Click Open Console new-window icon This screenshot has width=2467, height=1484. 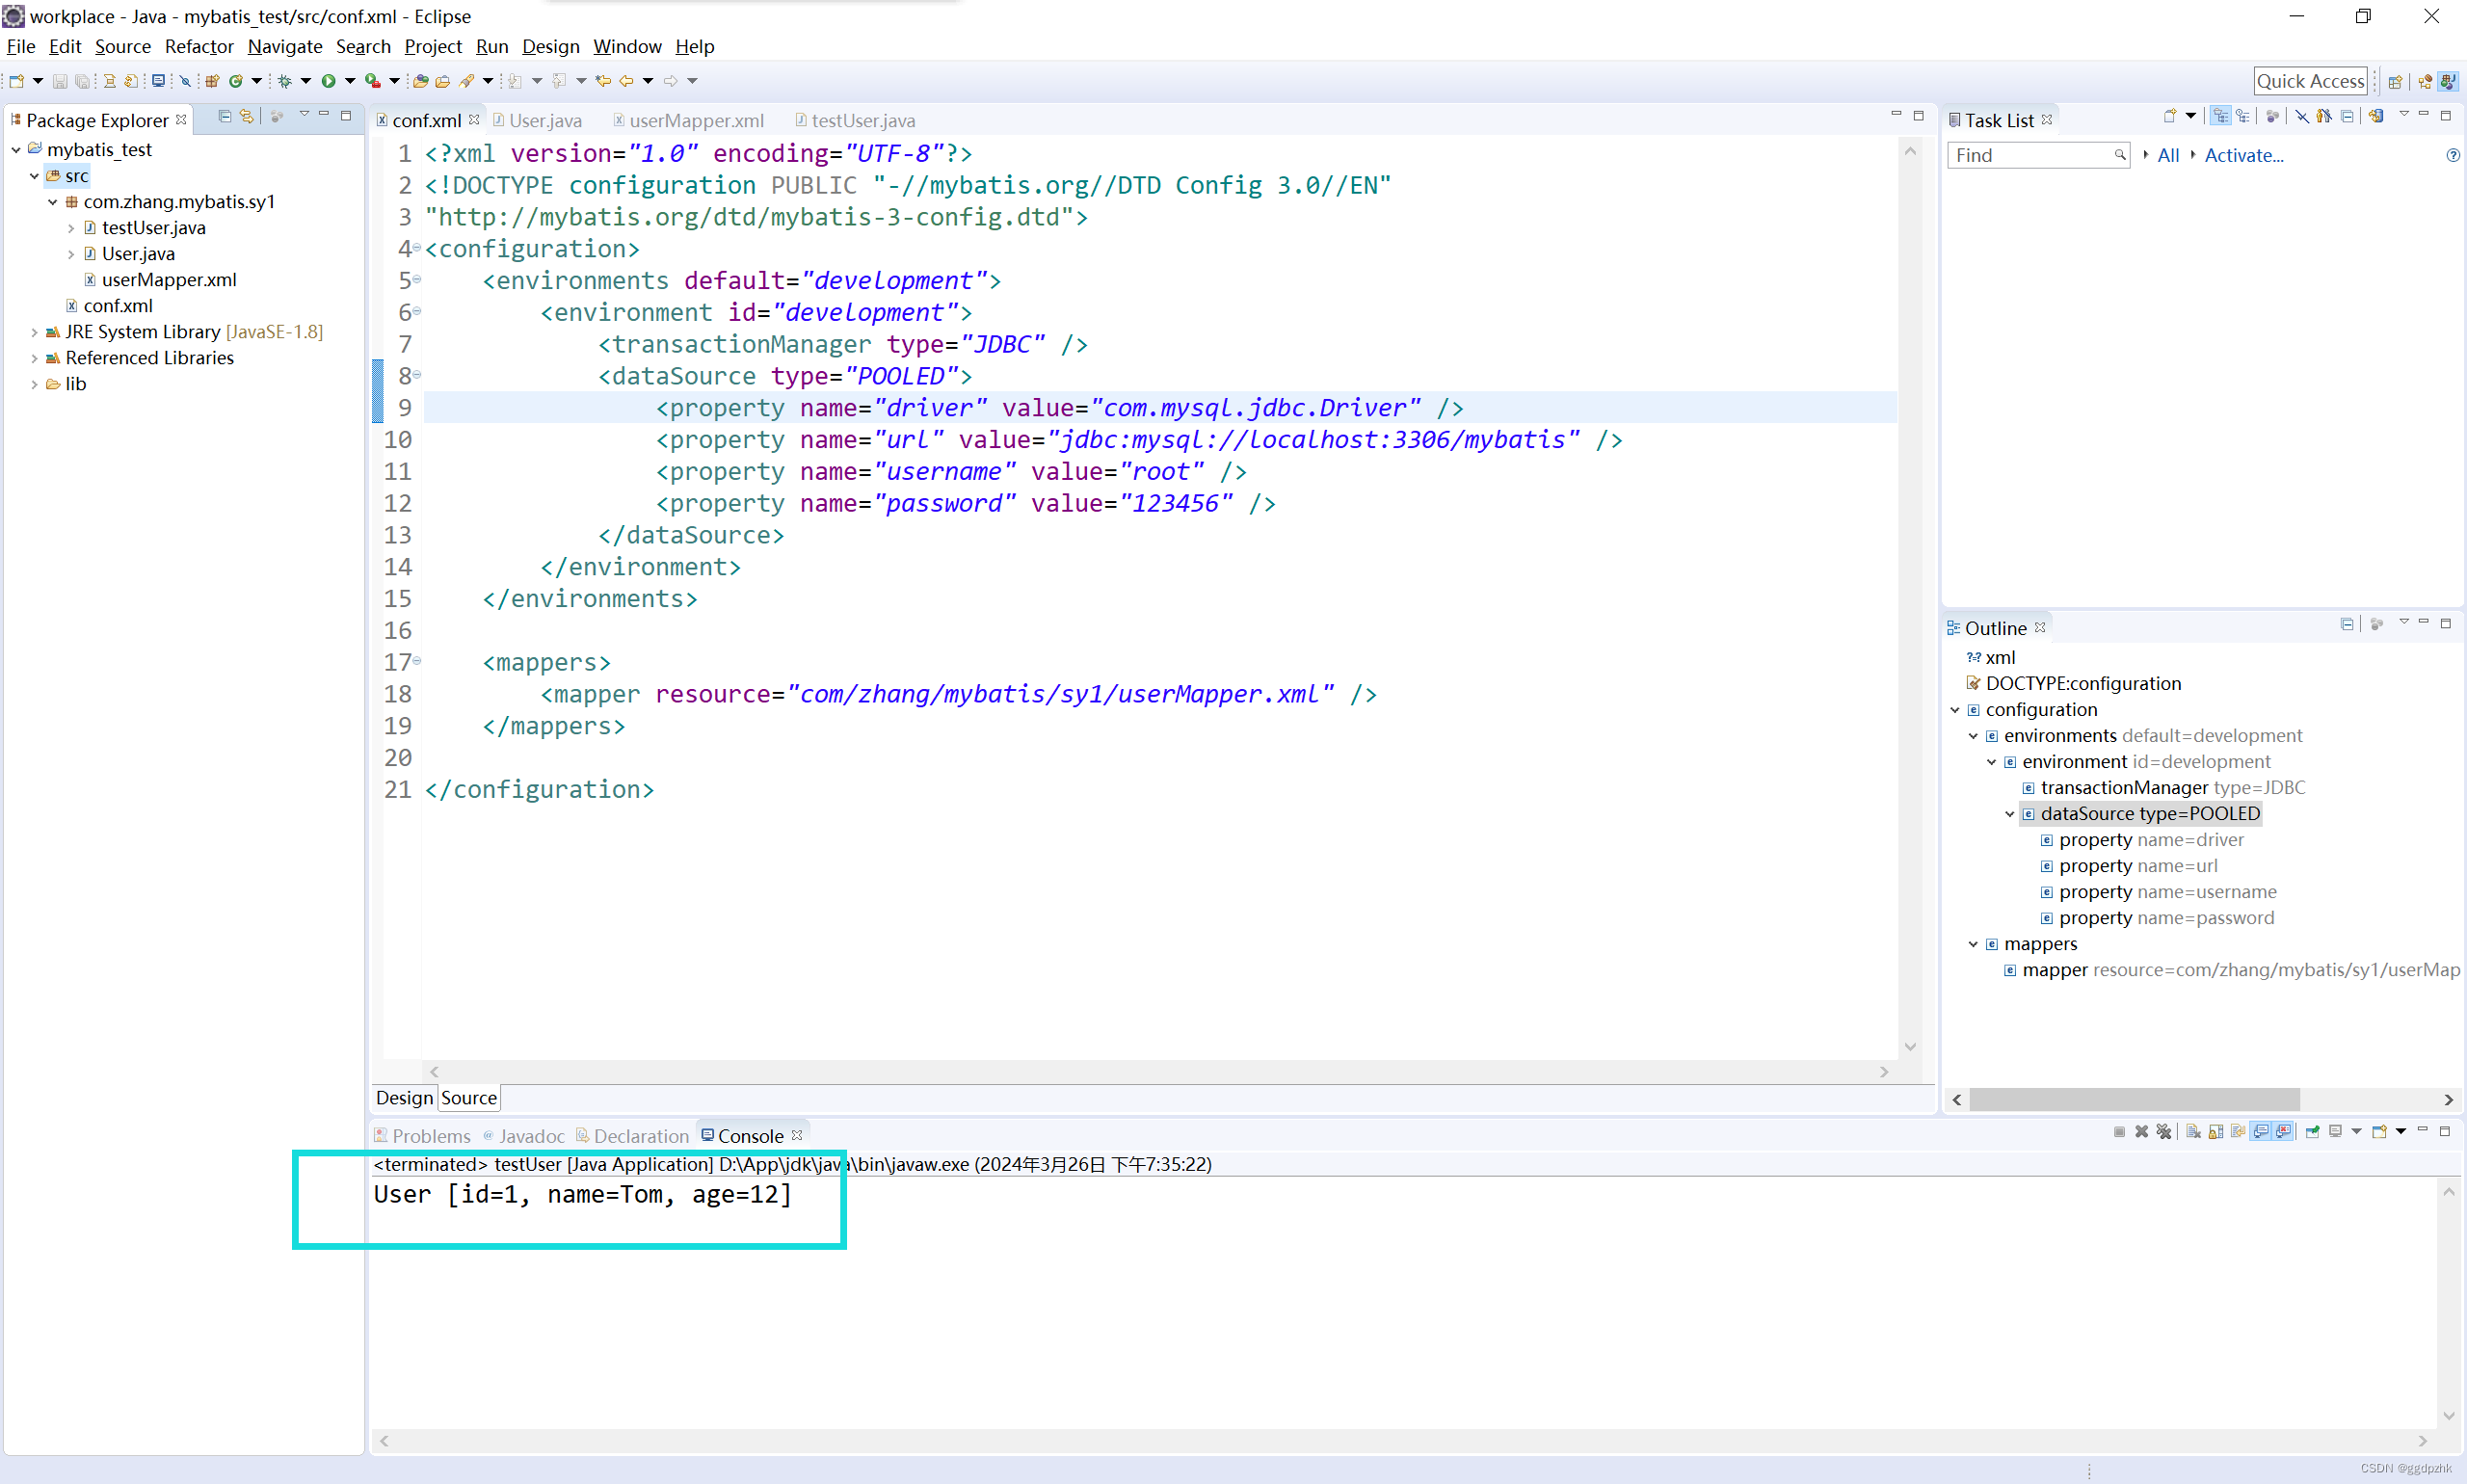2379,1132
